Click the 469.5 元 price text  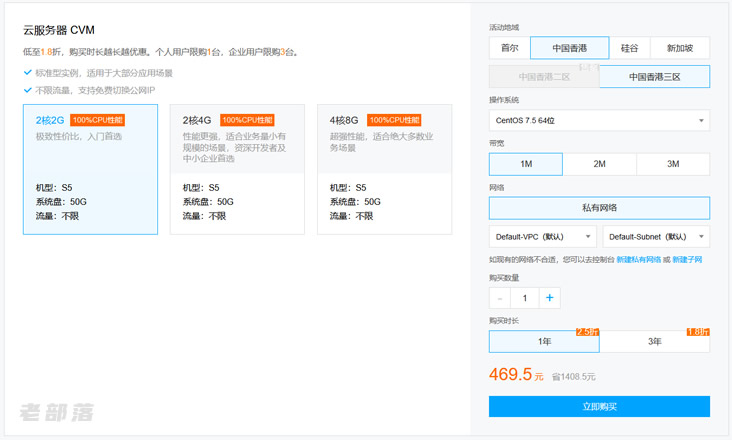click(516, 375)
